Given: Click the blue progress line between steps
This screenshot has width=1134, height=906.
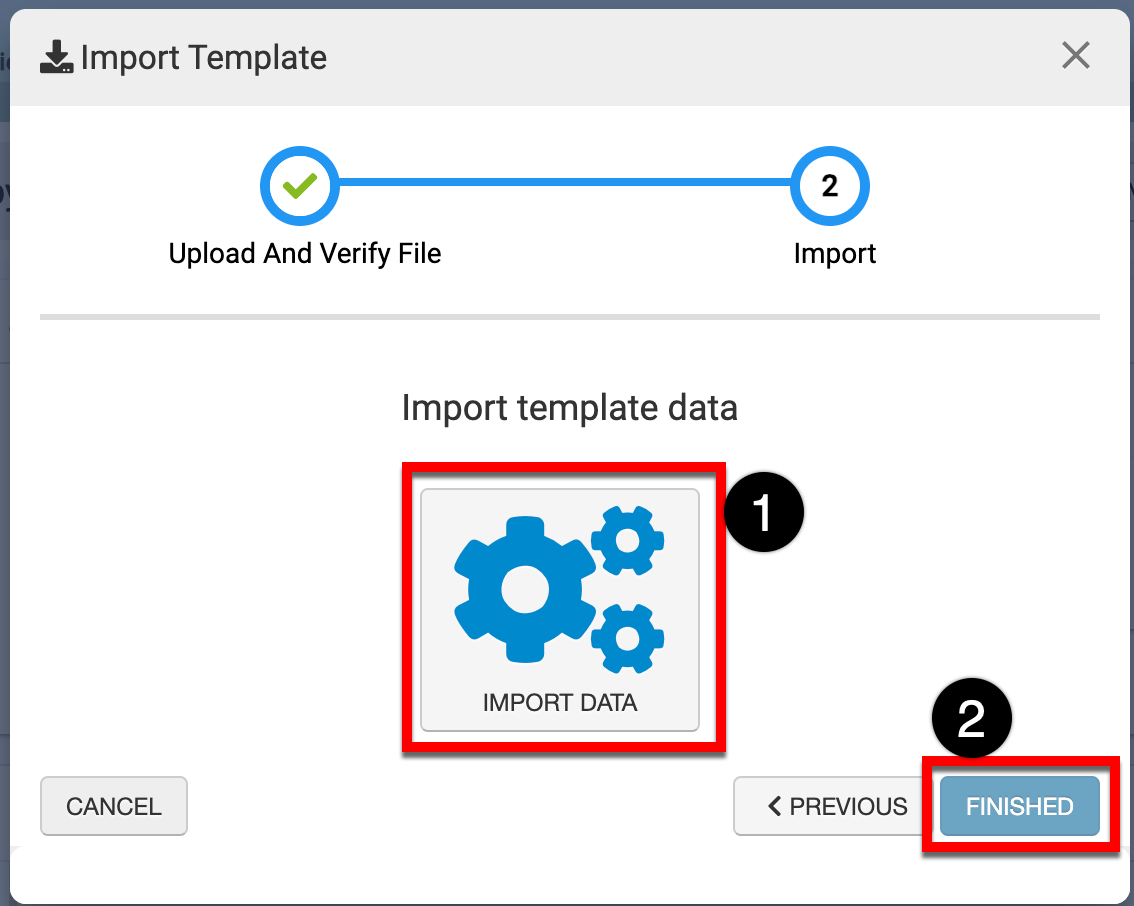Looking at the screenshot, I should click(565, 184).
